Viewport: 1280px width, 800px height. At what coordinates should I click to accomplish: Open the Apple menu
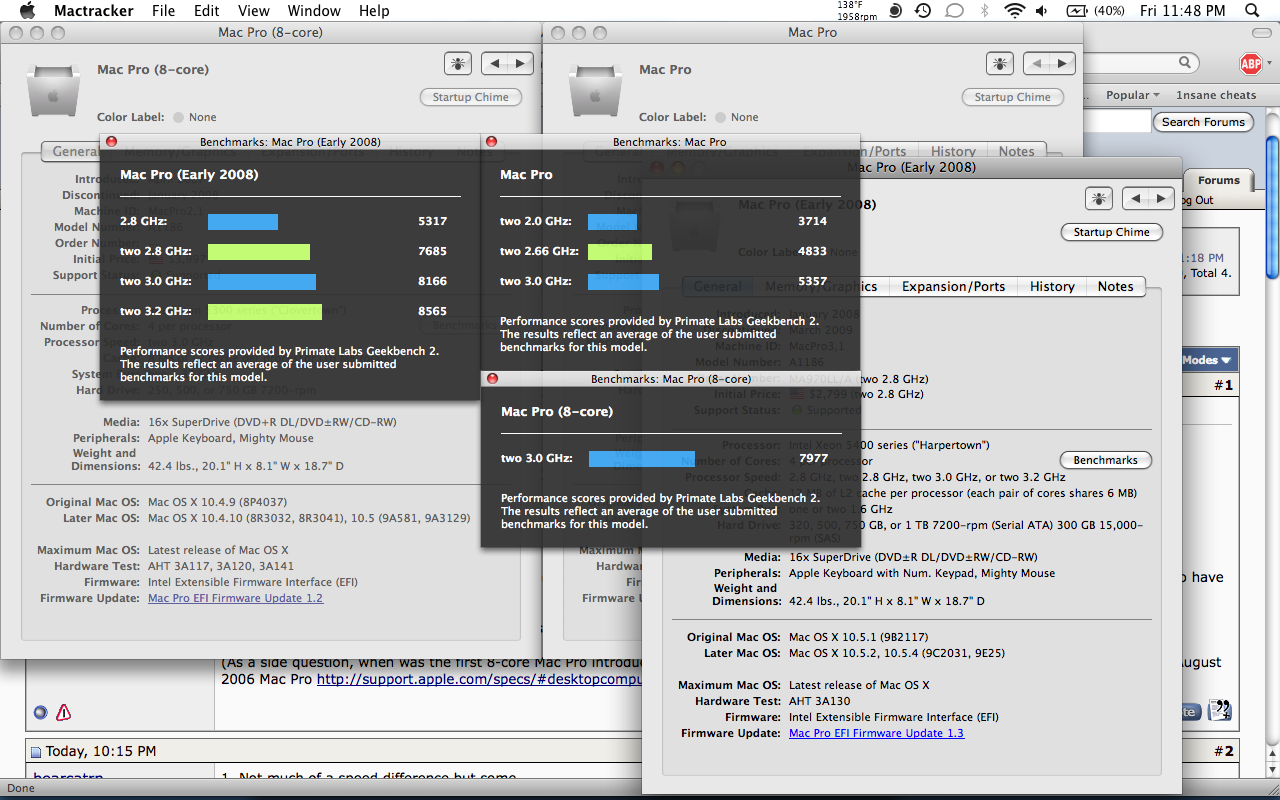(27, 10)
